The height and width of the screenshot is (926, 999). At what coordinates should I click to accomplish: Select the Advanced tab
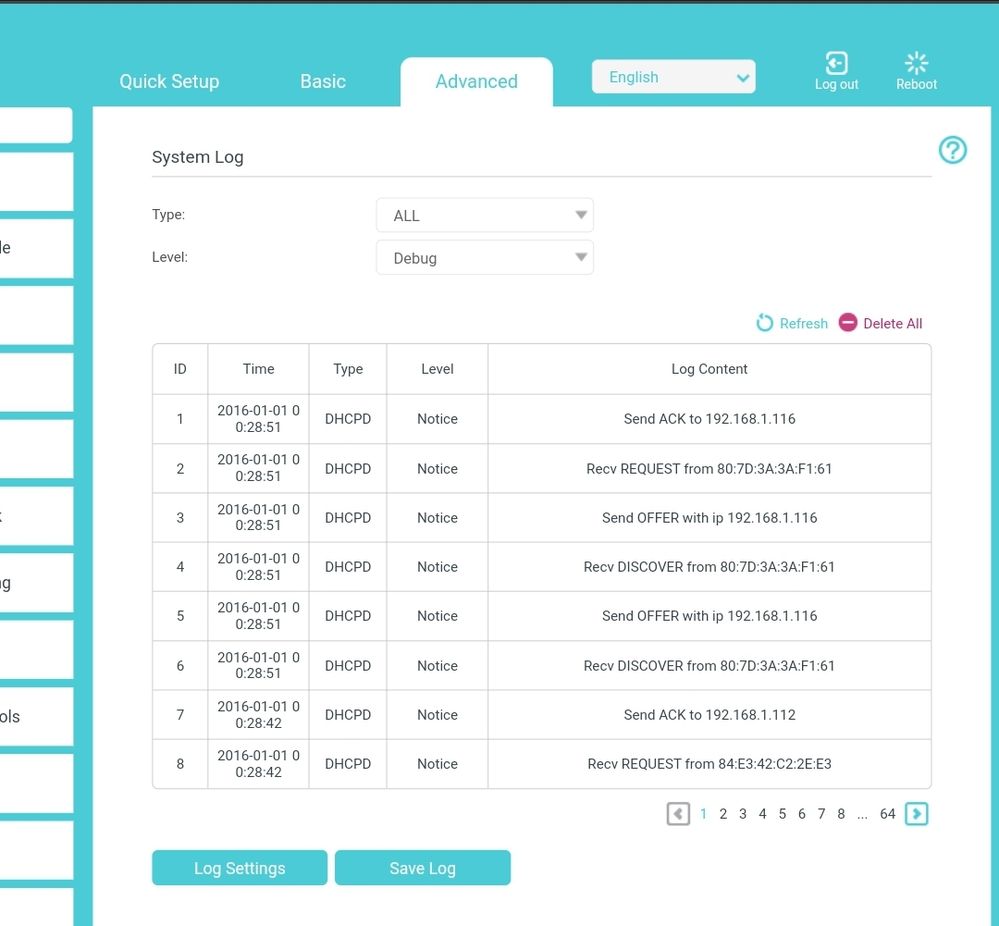[x=476, y=82]
